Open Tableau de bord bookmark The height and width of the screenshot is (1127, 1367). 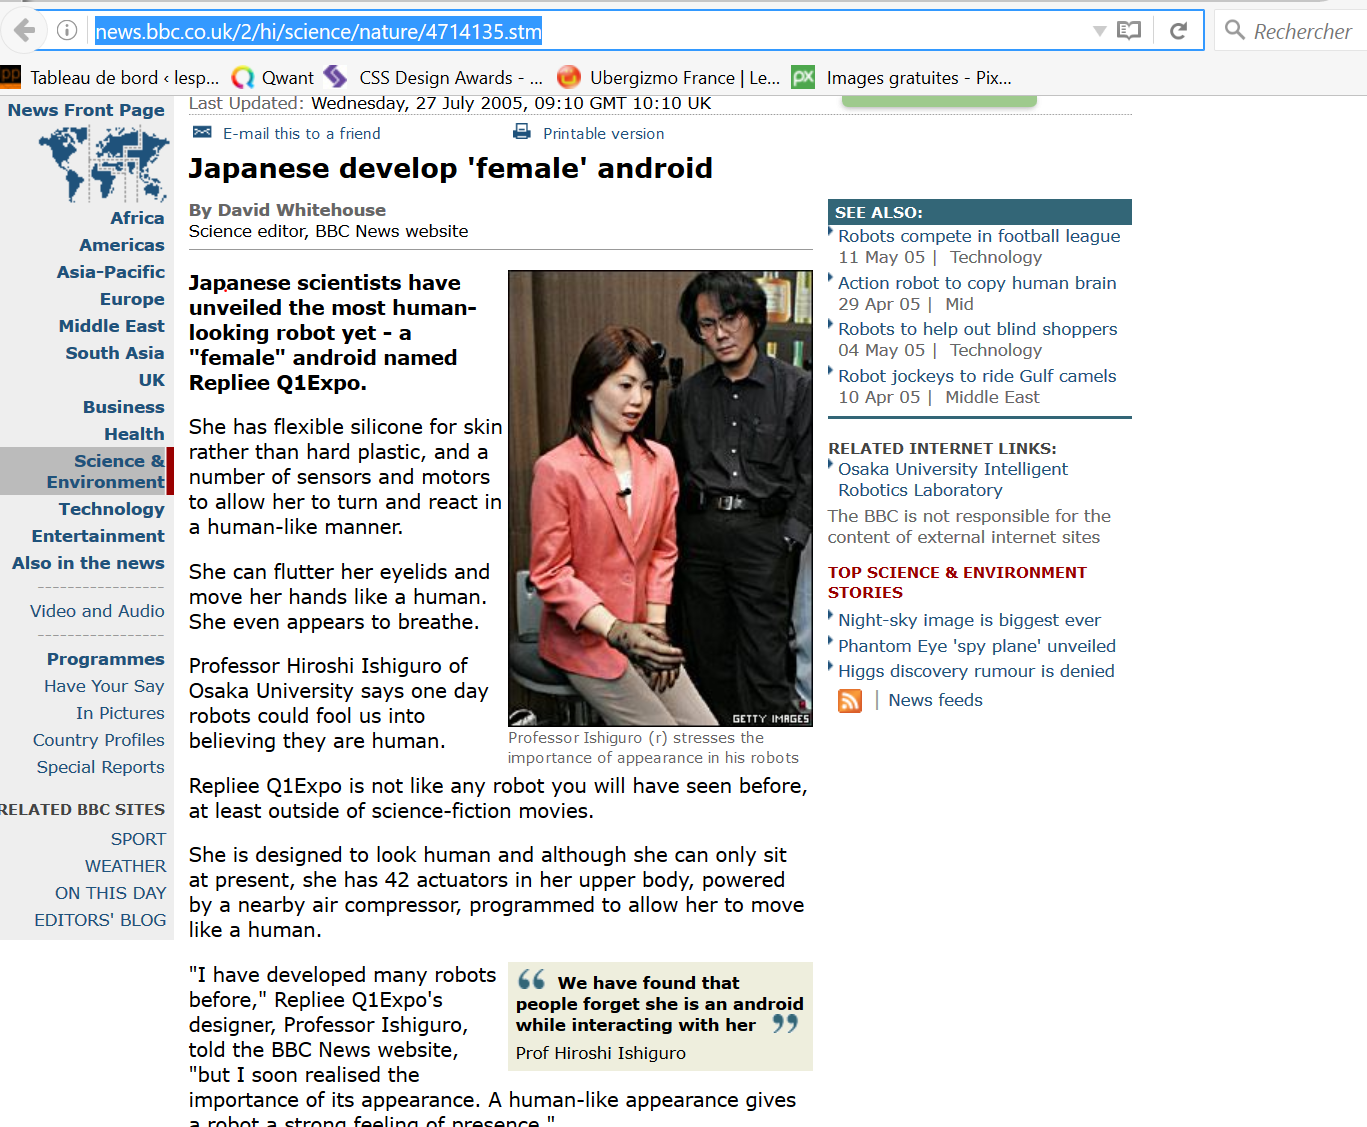(110, 78)
